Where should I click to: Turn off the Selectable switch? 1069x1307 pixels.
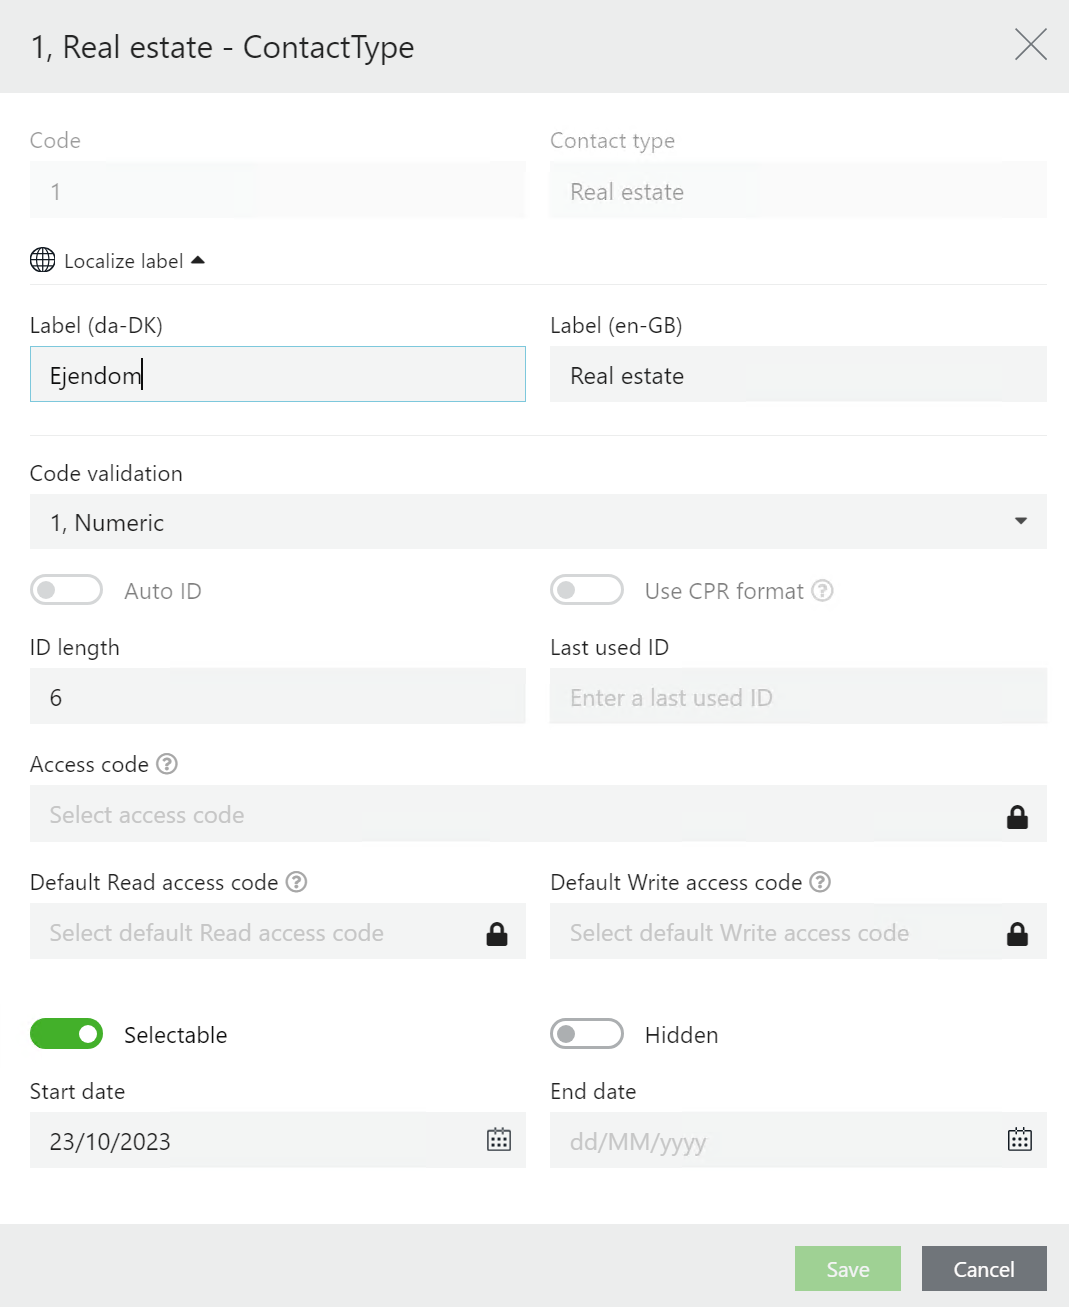[x=66, y=1034]
